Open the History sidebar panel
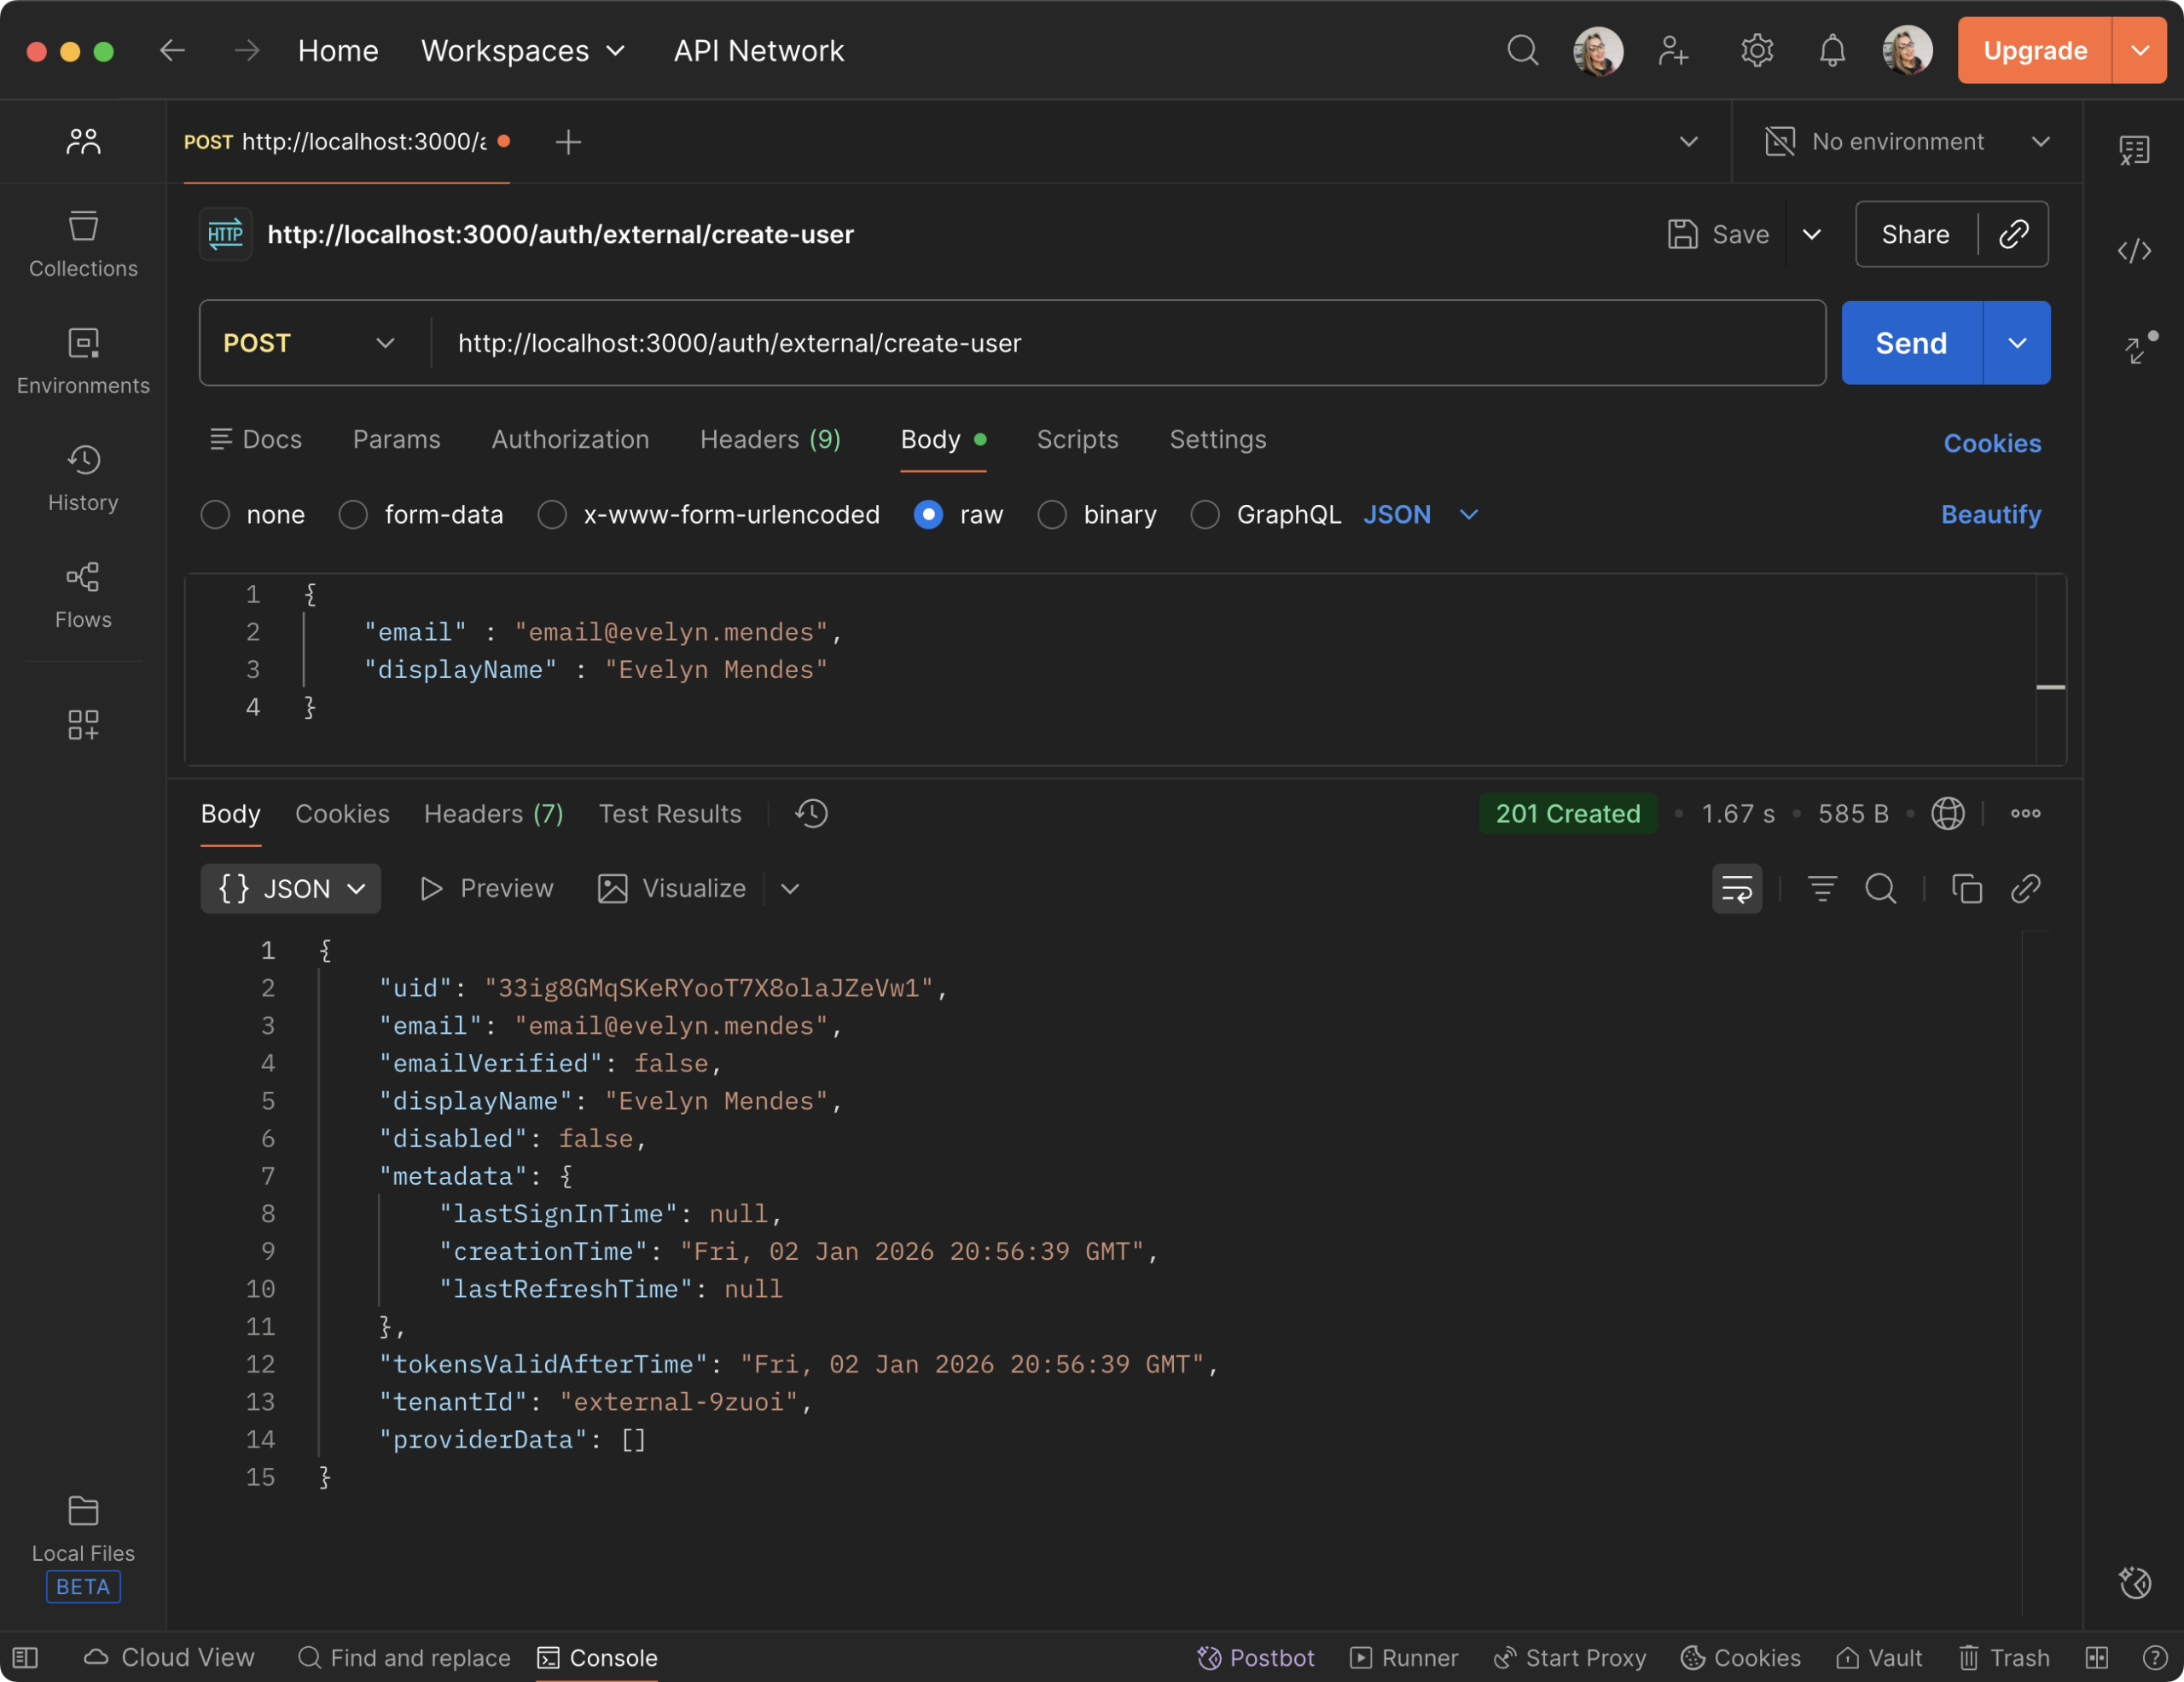2184x1682 pixels. pyautogui.click(x=83, y=477)
